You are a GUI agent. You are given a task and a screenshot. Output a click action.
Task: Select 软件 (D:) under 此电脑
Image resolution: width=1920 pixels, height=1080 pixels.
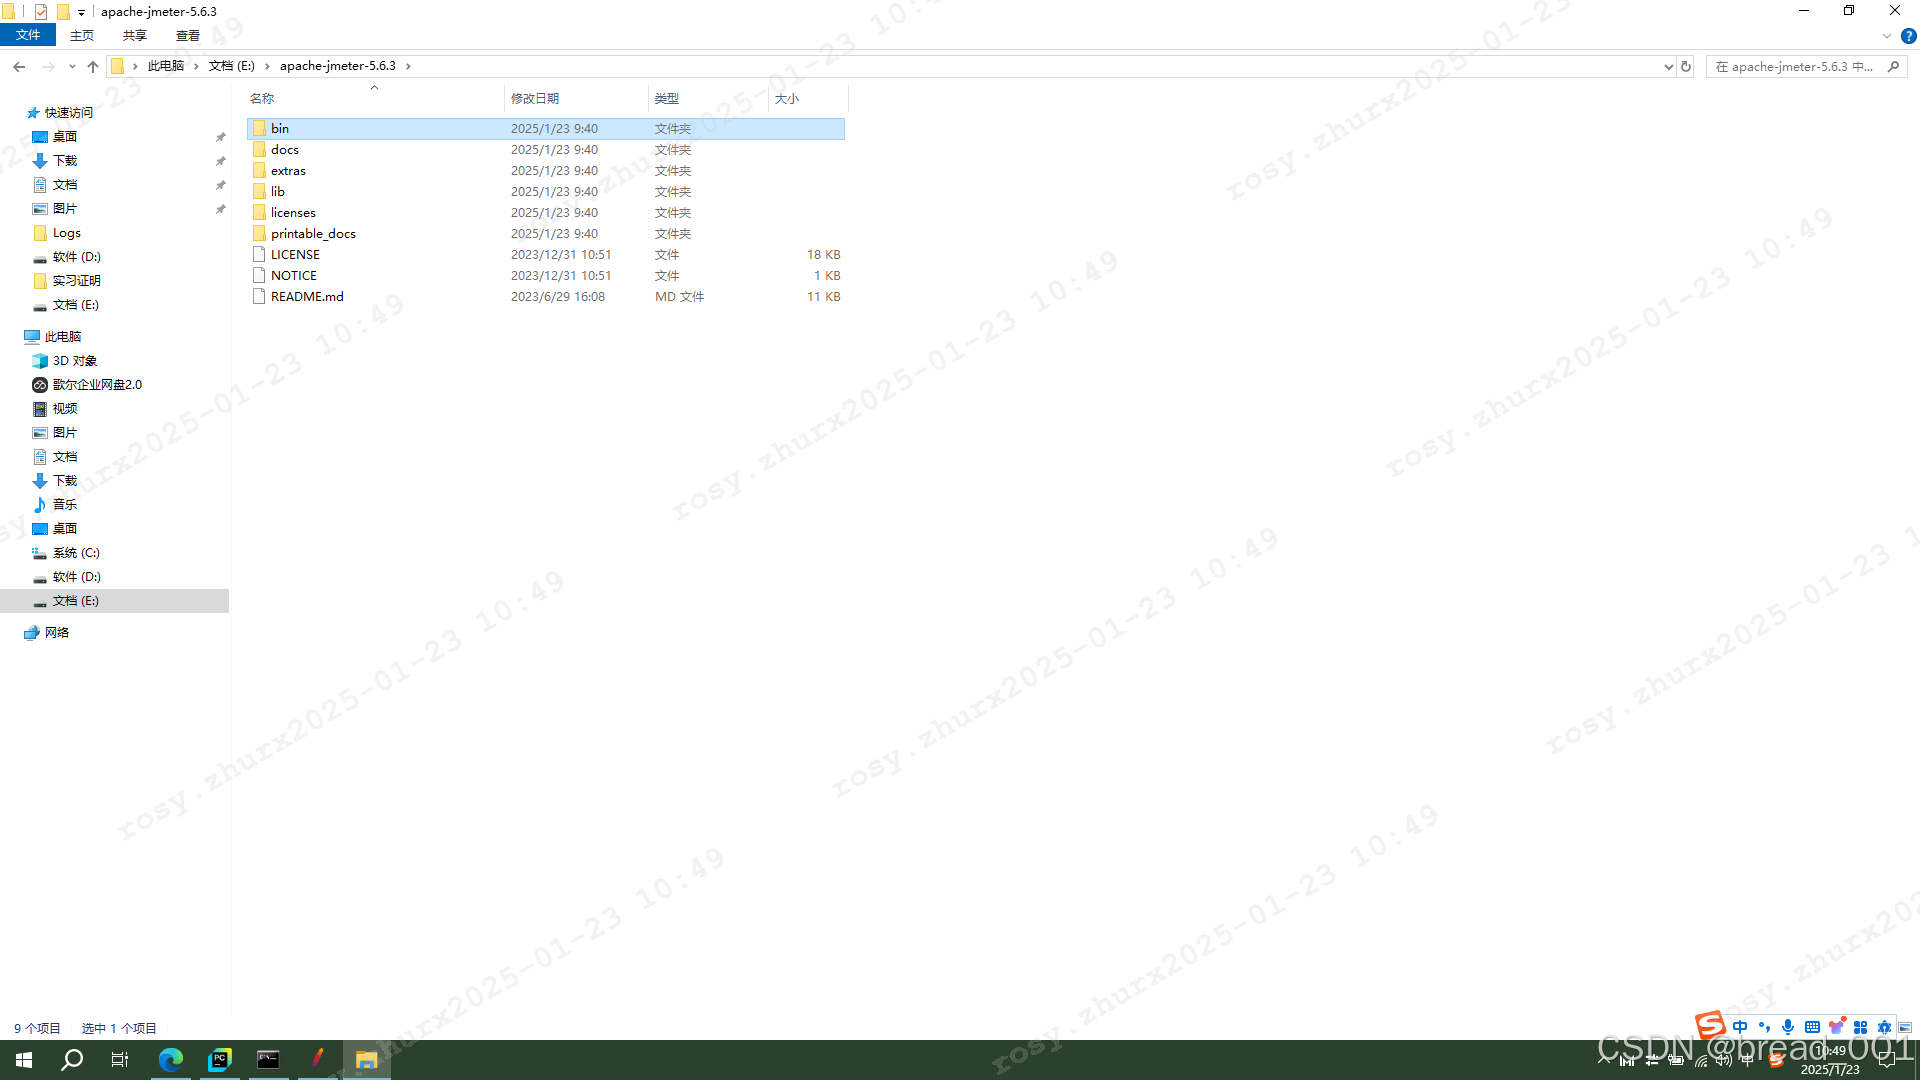(x=76, y=577)
